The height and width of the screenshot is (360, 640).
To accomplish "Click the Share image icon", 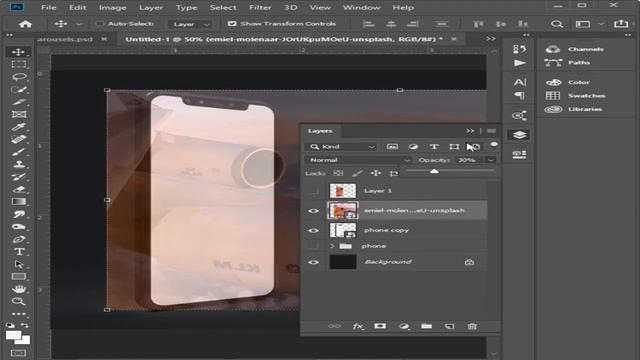I will (621, 24).
